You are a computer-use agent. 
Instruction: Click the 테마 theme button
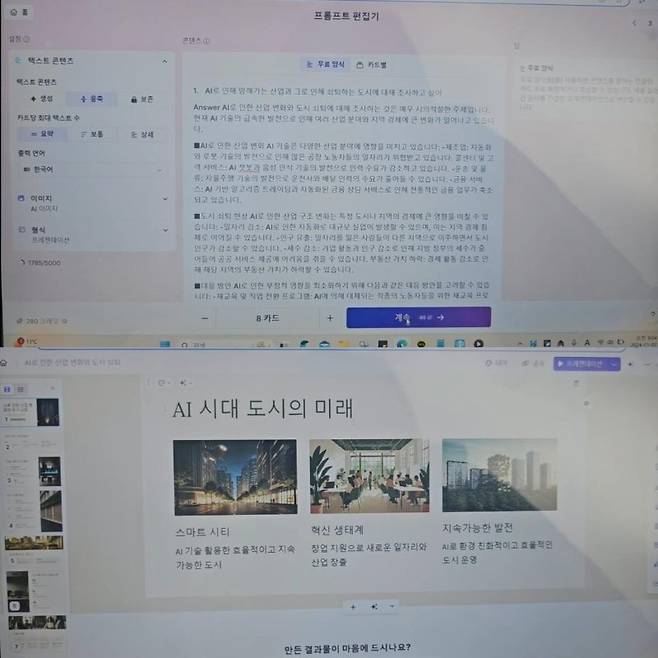tap(496, 363)
